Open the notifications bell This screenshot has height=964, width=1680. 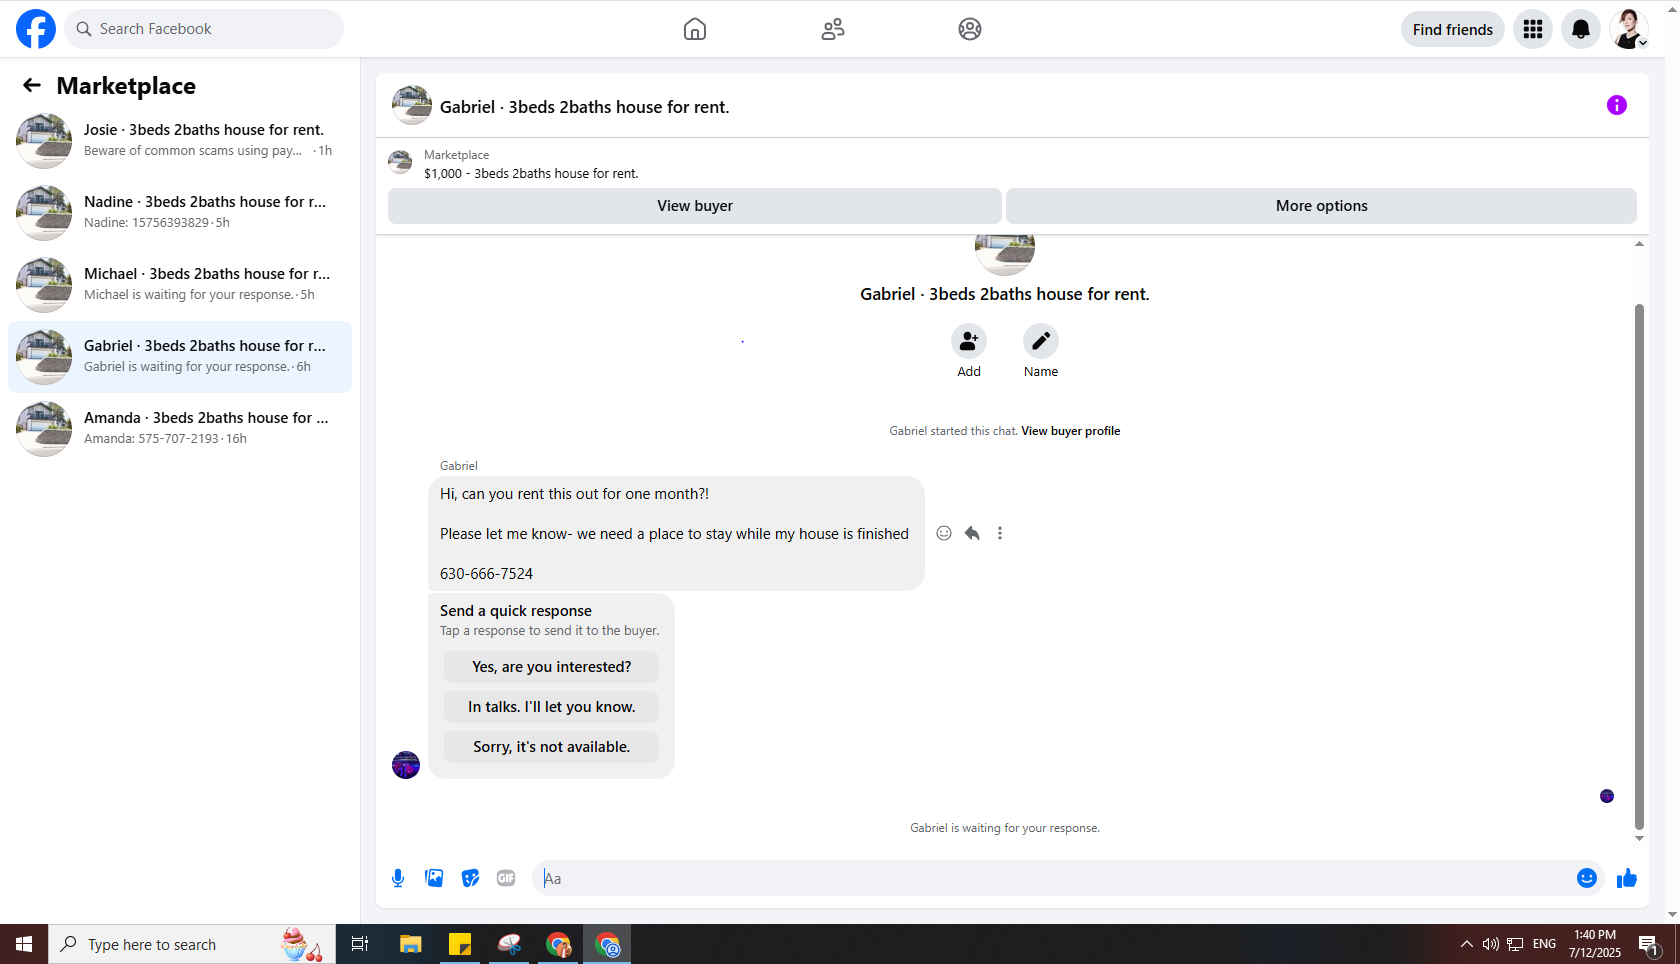click(1581, 29)
